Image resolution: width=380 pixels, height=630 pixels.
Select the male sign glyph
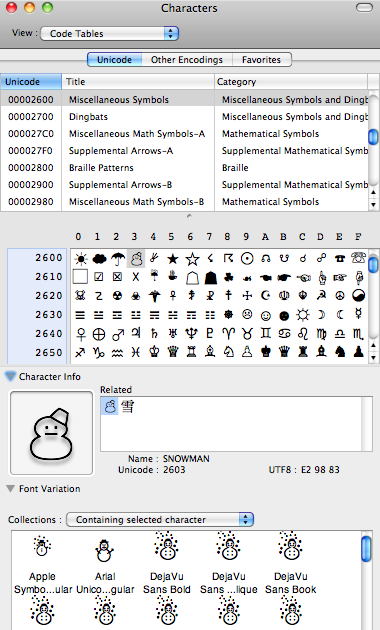pyautogui.click(x=118, y=334)
